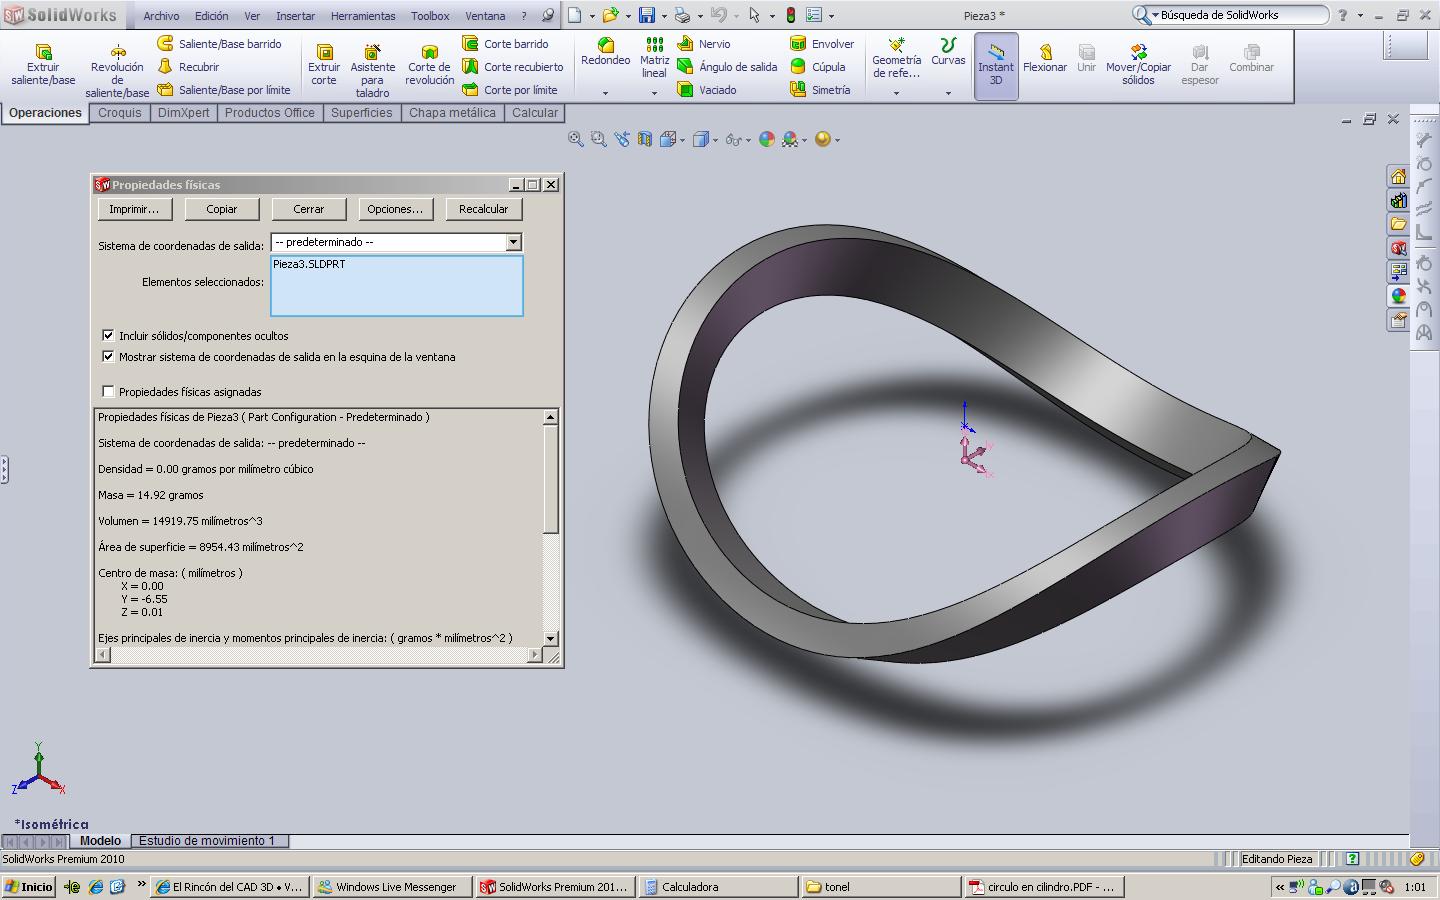Choose the Corte recubierto tool
Screen dimensions: 1440x900
[513, 67]
